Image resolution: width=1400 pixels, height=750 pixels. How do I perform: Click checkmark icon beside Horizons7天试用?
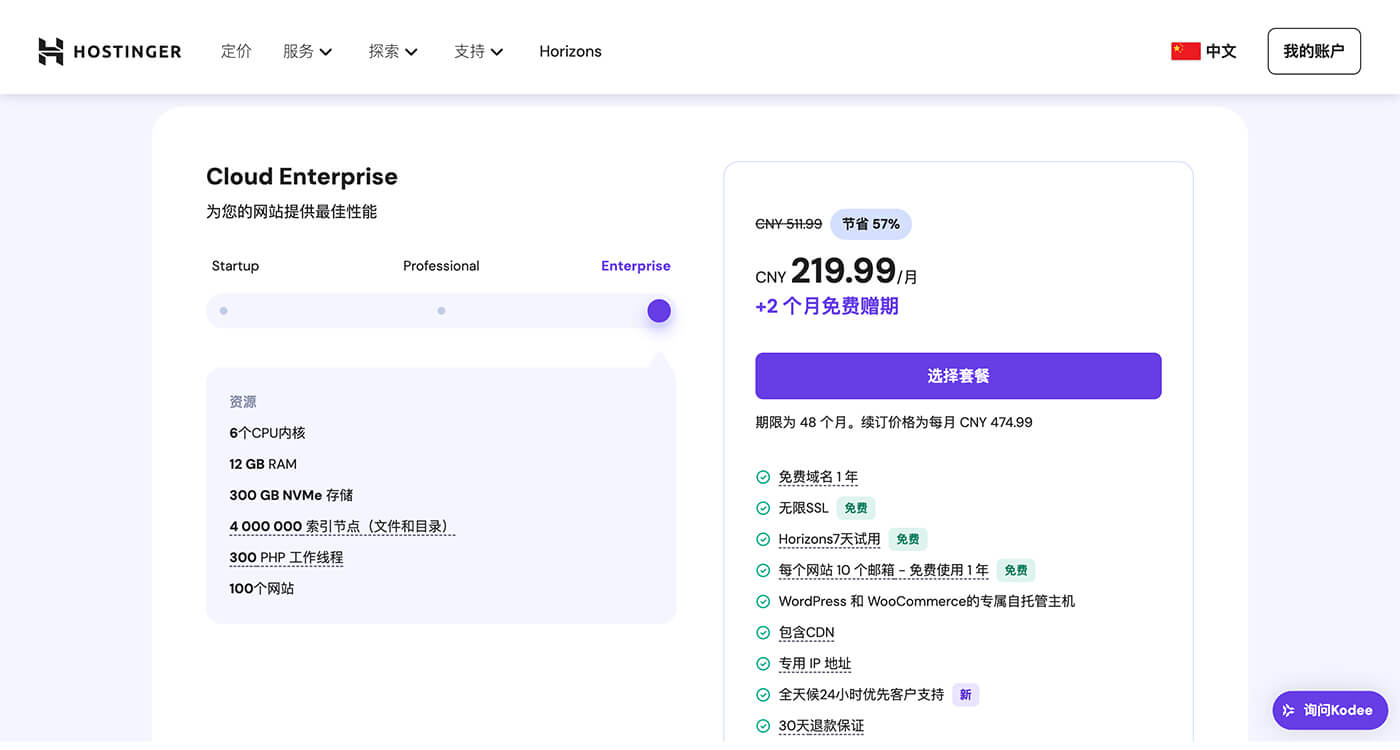pyautogui.click(x=763, y=539)
